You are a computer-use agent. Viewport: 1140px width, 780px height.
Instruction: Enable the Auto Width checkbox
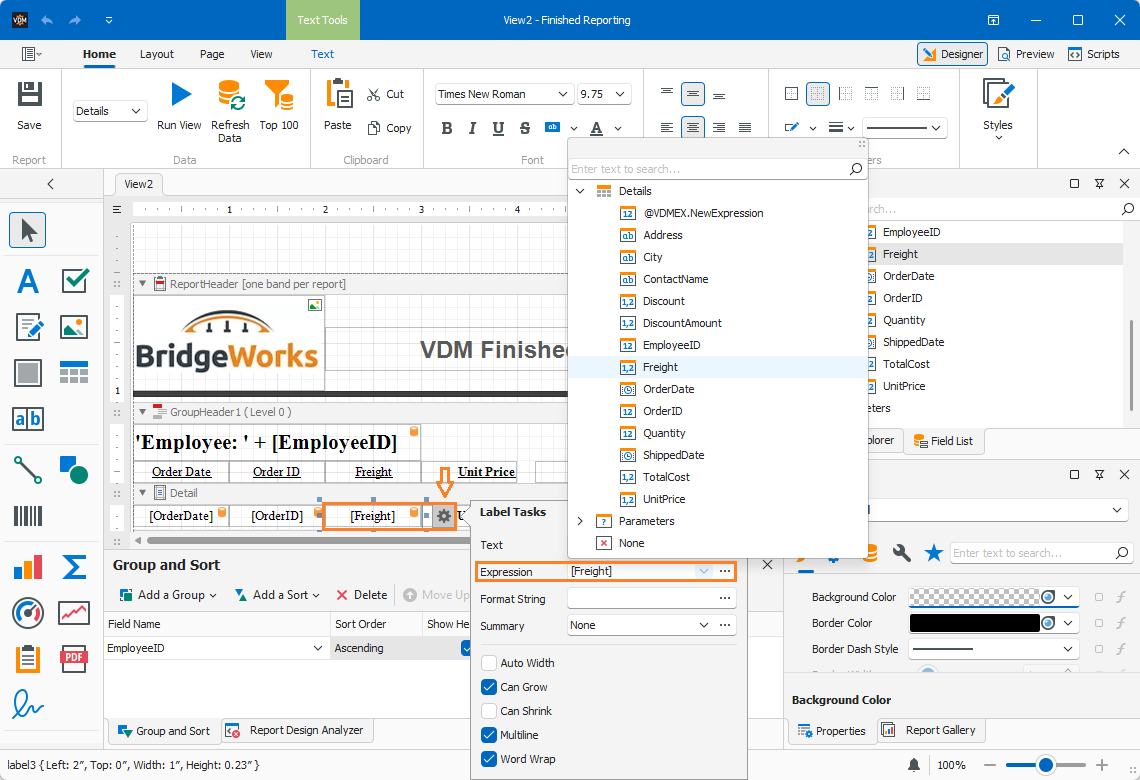(x=489, y=663)
